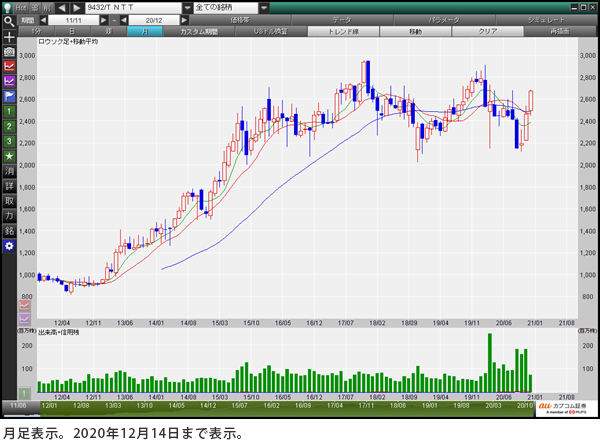600x440 pixels.
Task: Select green preset button 2
Action: [x=9, y=126]
